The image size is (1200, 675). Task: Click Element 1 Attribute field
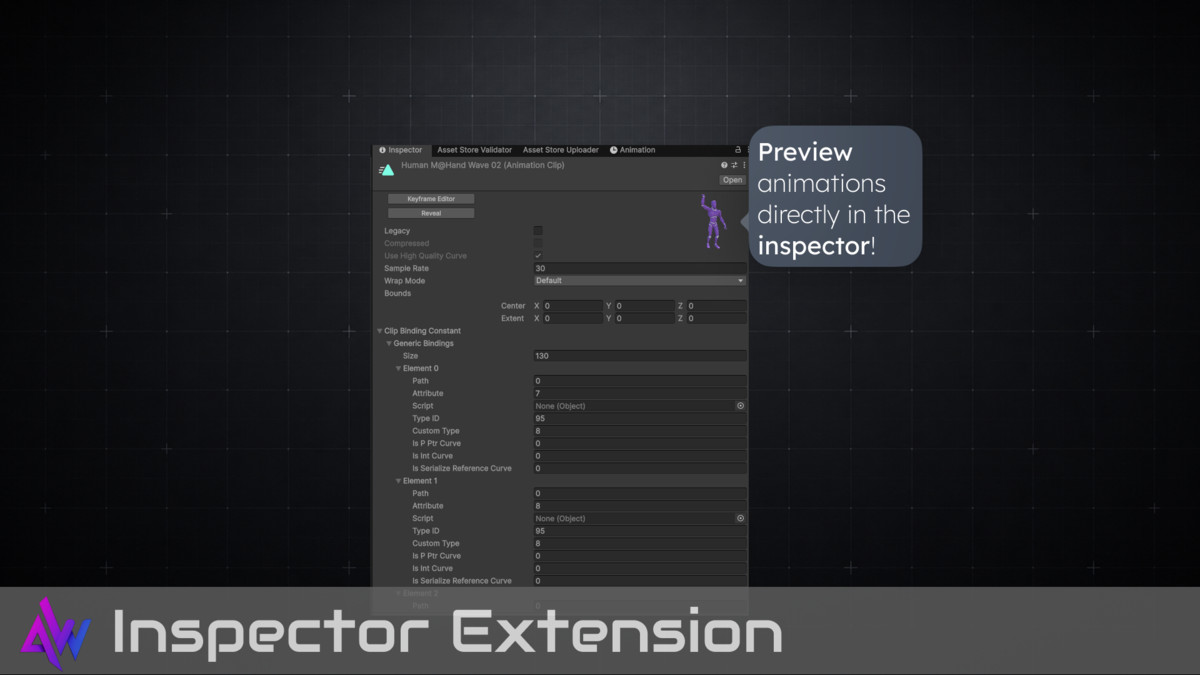640,506
